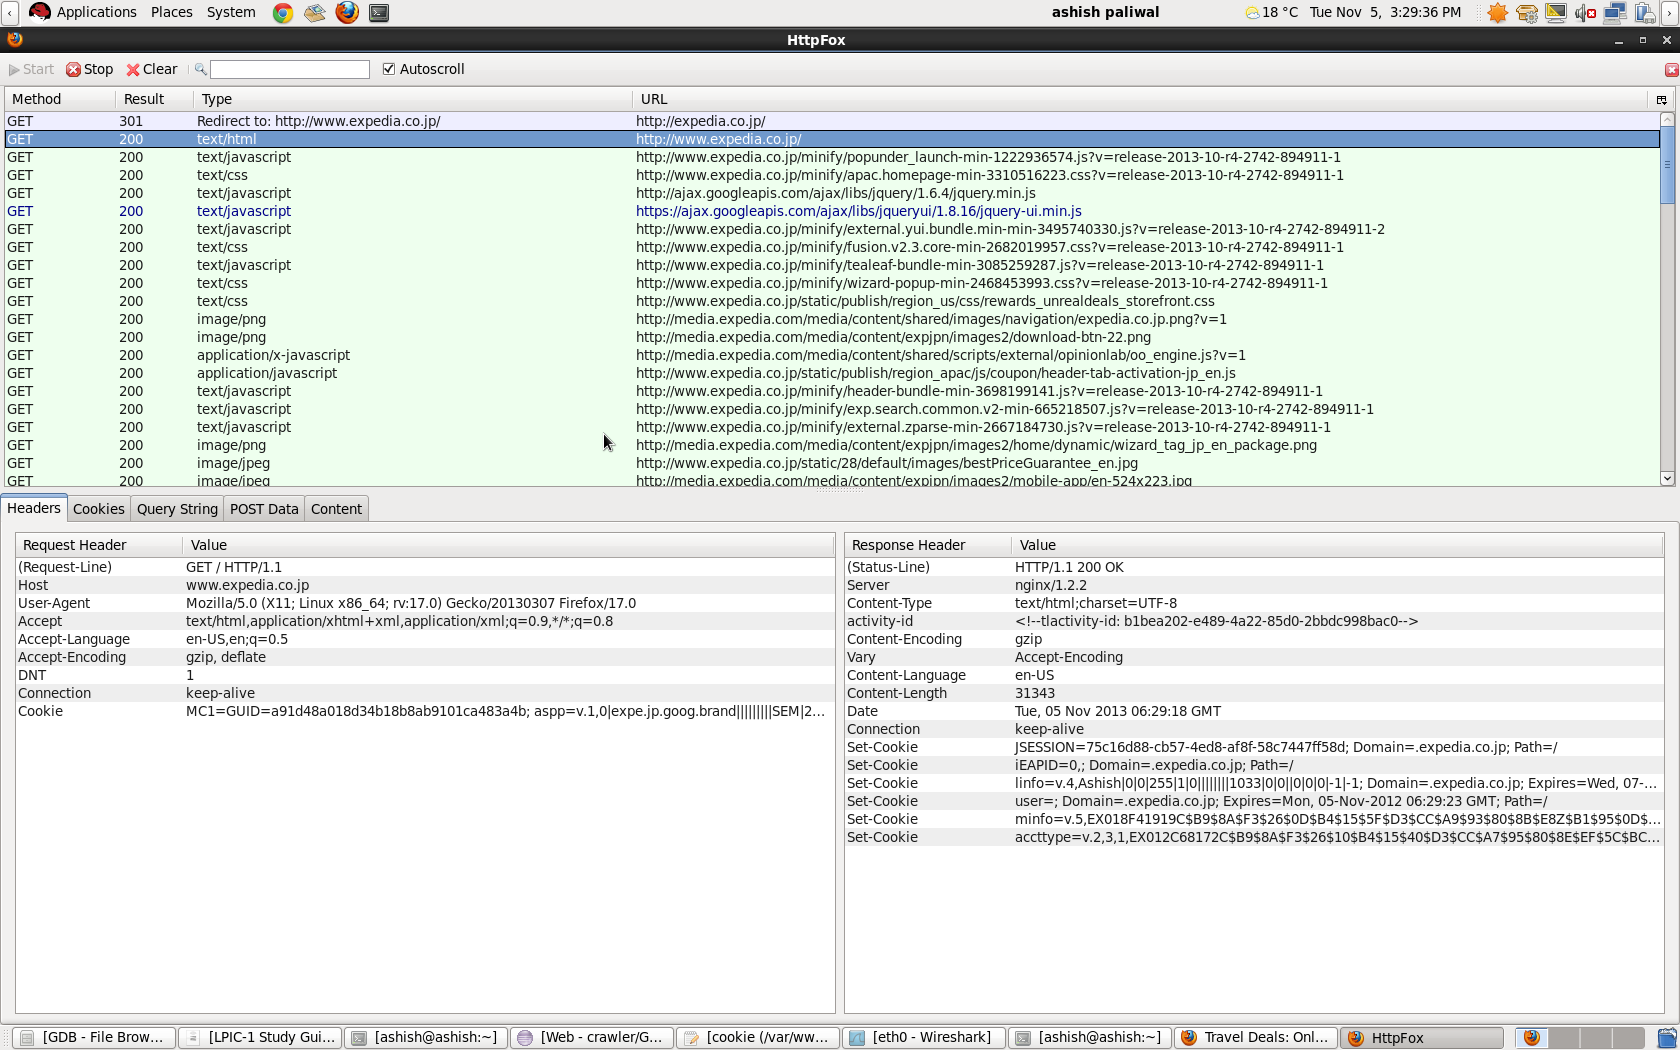Focus the filter search field
This screenshot has width=1680, height=1050.
pos(290,69)
